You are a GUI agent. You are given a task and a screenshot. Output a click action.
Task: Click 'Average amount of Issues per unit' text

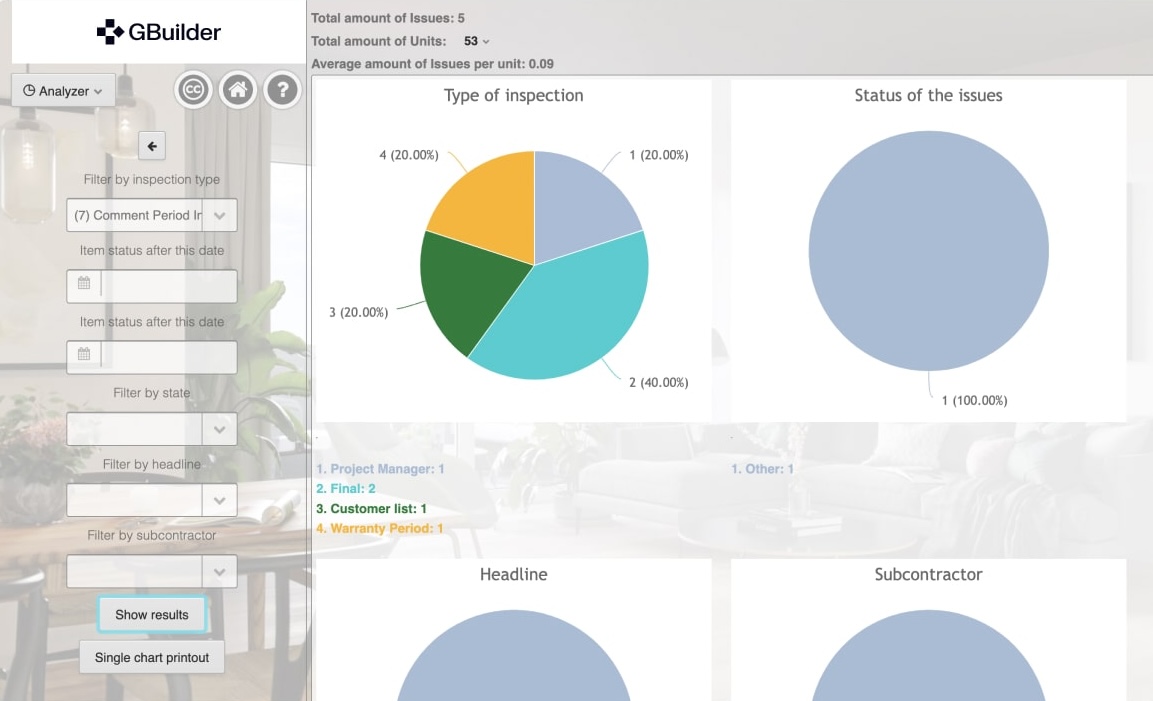(432, 64)
